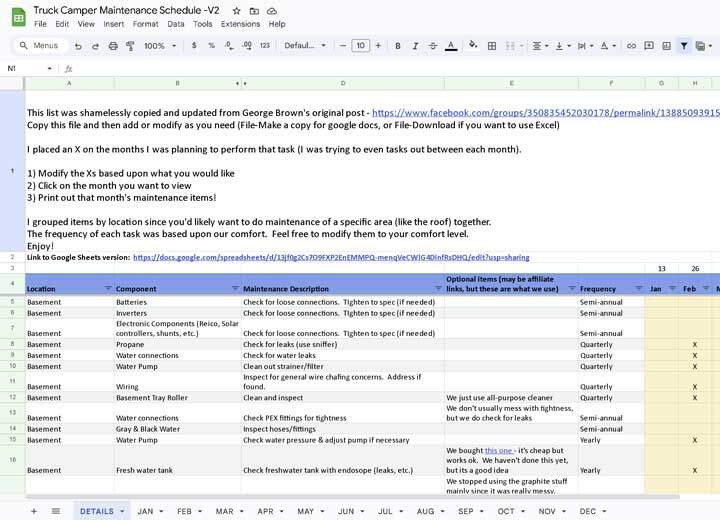Open the View menu
Screen dimensions: 720x520
[x=86, y=24]
